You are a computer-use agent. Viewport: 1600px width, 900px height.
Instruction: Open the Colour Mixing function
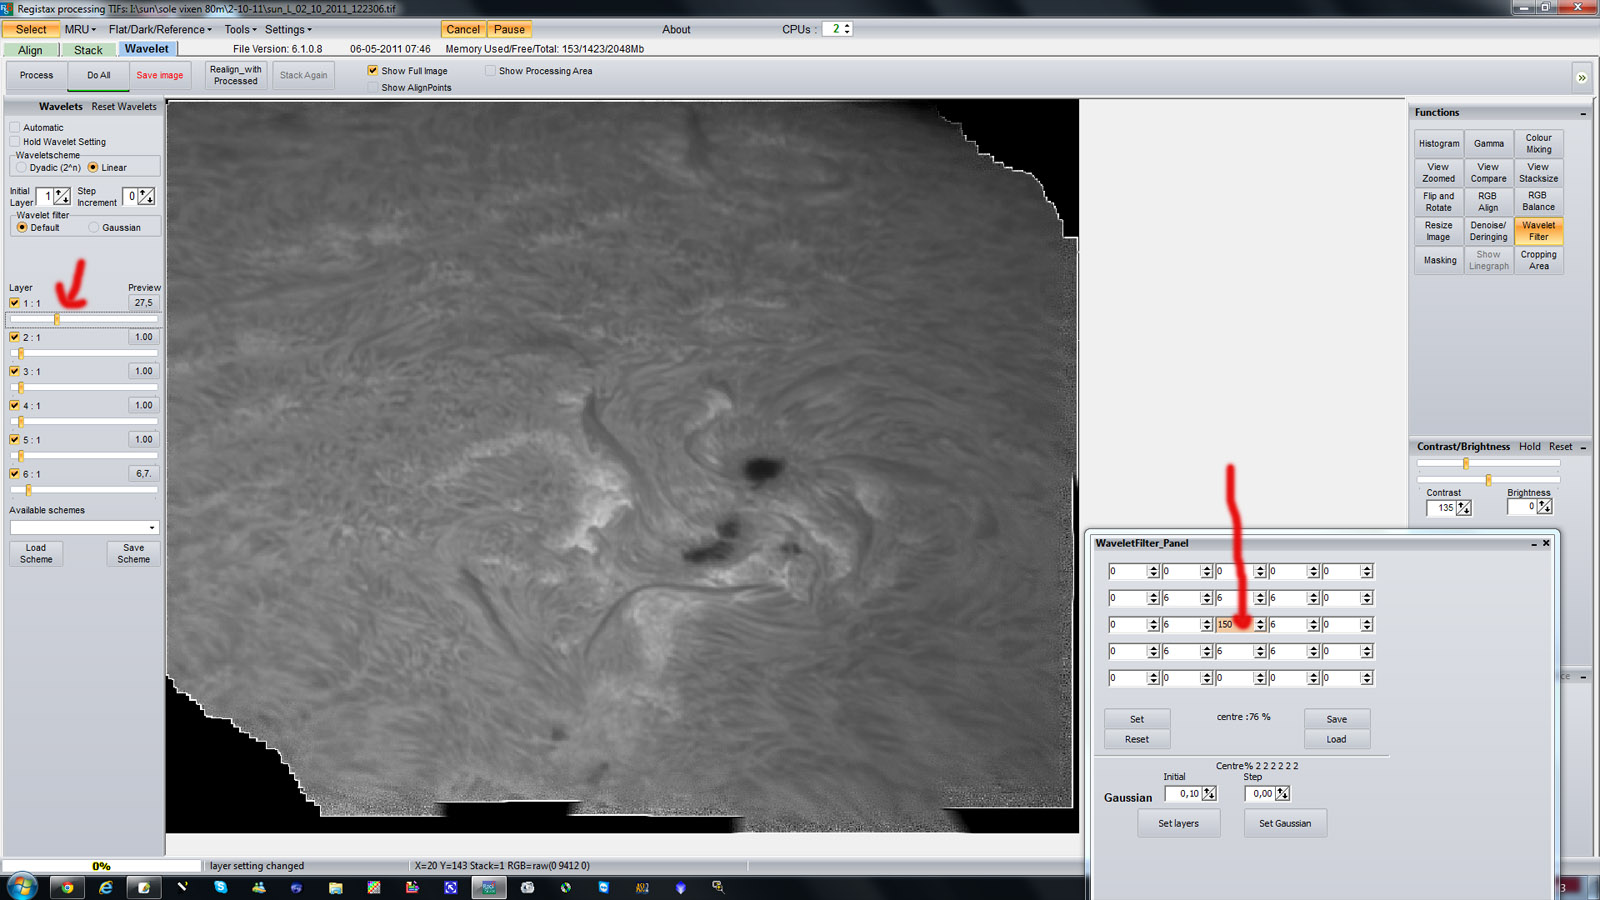[x=1538, y=144]
